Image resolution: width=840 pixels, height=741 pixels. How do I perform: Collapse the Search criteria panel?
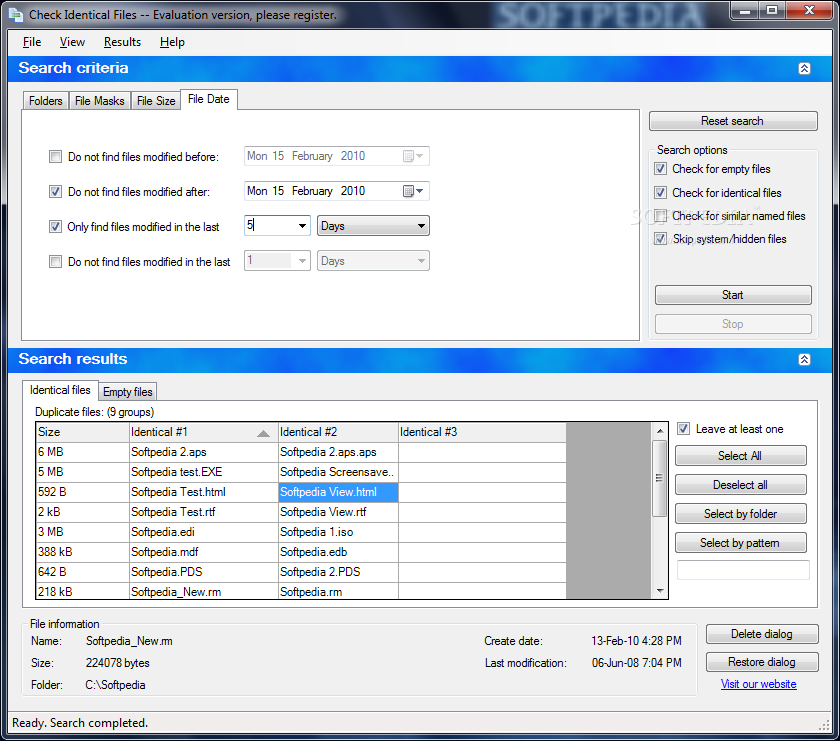[x=804, y=69]
